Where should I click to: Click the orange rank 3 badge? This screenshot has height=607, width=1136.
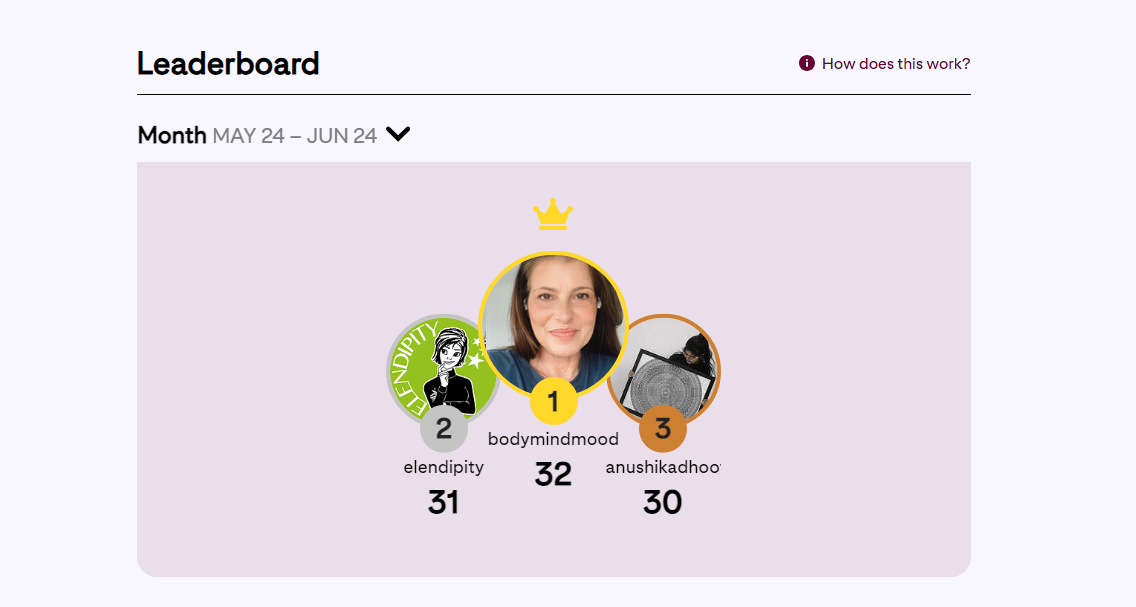(662, 429)
